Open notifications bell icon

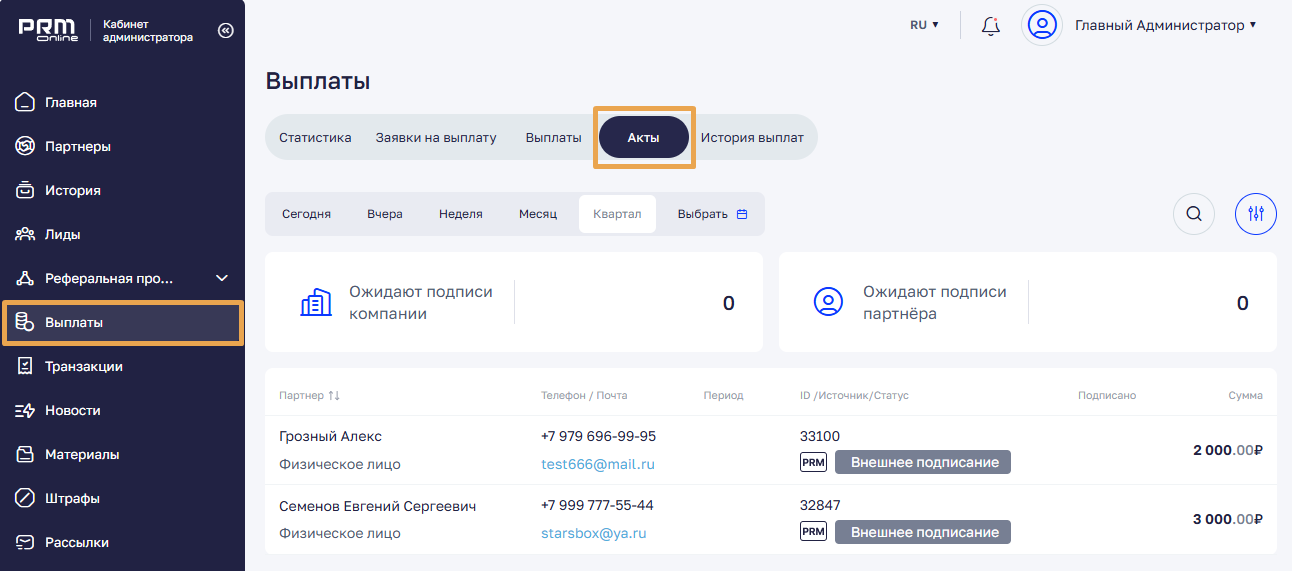click(x=990, y=26)
